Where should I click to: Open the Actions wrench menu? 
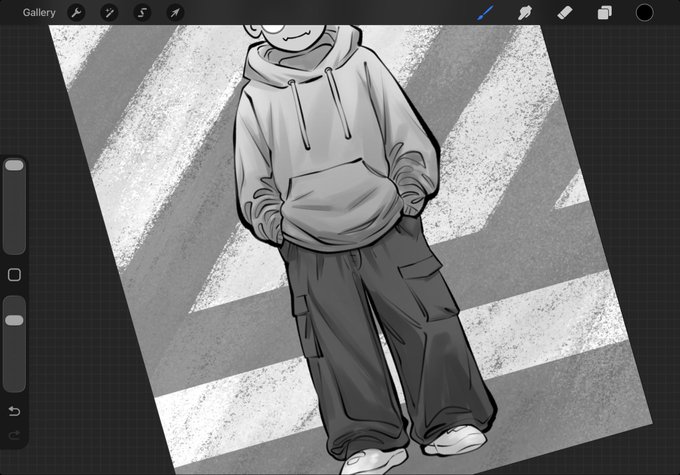point(76,13)
